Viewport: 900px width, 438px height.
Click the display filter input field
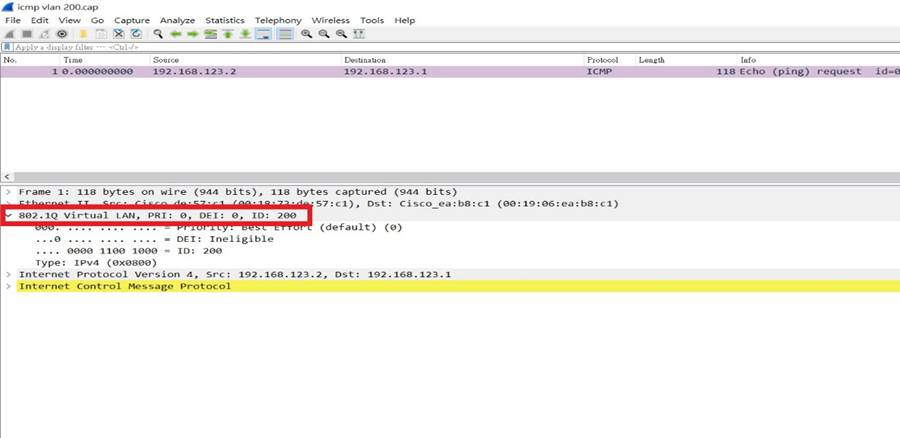pos(456,47)
